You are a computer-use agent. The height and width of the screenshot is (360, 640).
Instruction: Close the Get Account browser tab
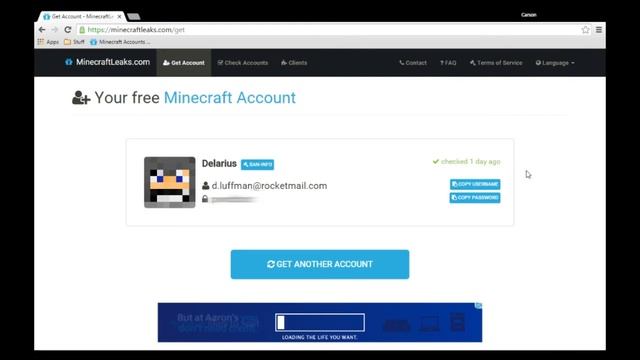coord(119,17)
